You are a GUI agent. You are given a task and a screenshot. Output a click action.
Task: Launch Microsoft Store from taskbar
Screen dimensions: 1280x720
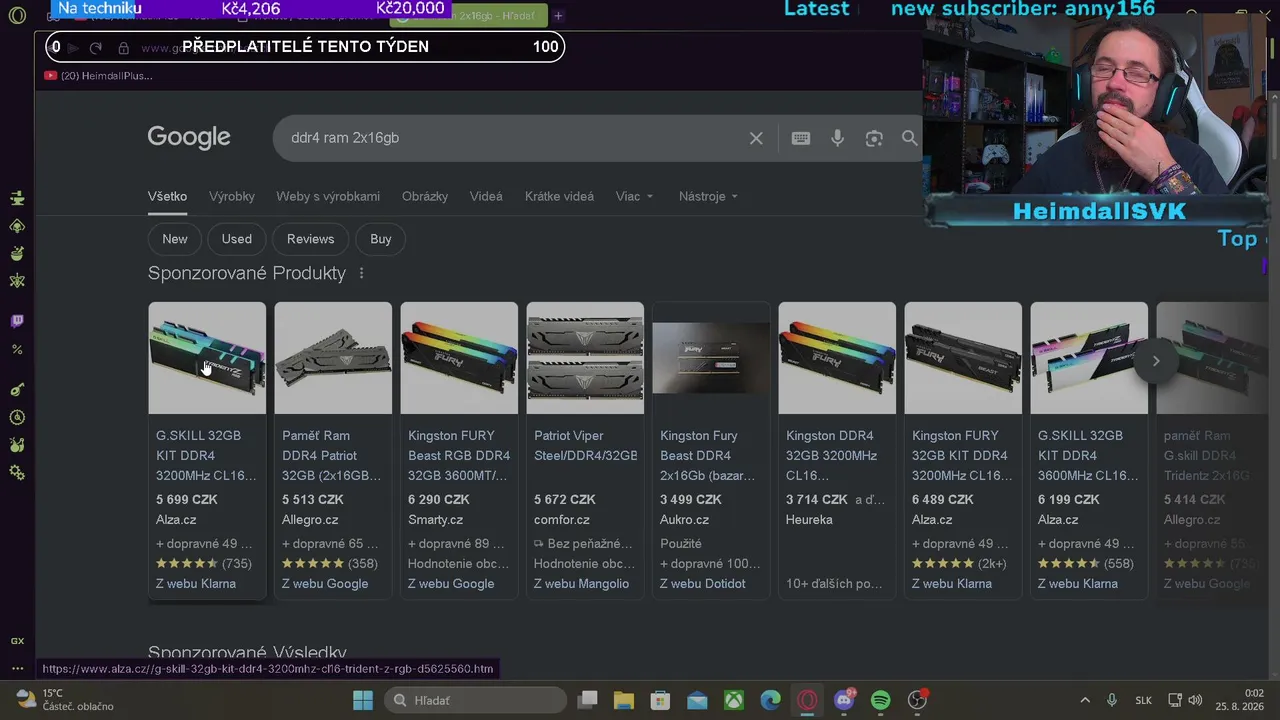(x=660, y=700)
